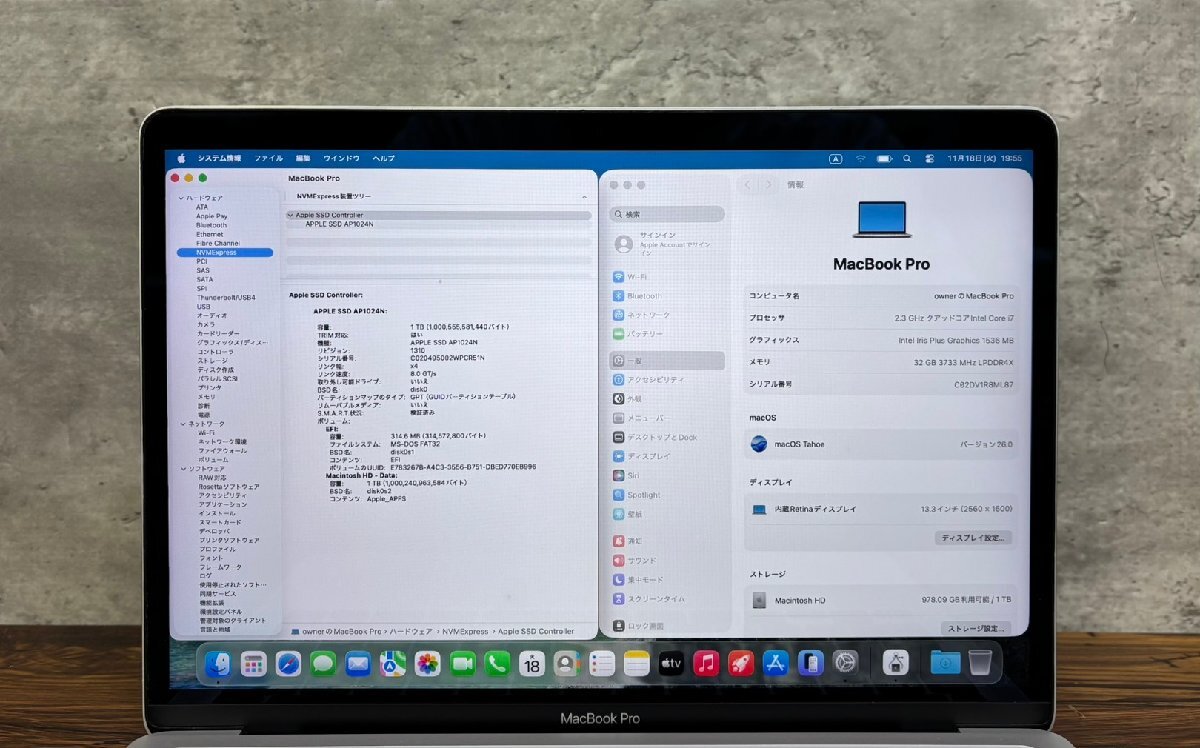Open Mail from the Dock
This screenshot has height=748, width=1200.
pyautogui.click(x=358, y=663)
